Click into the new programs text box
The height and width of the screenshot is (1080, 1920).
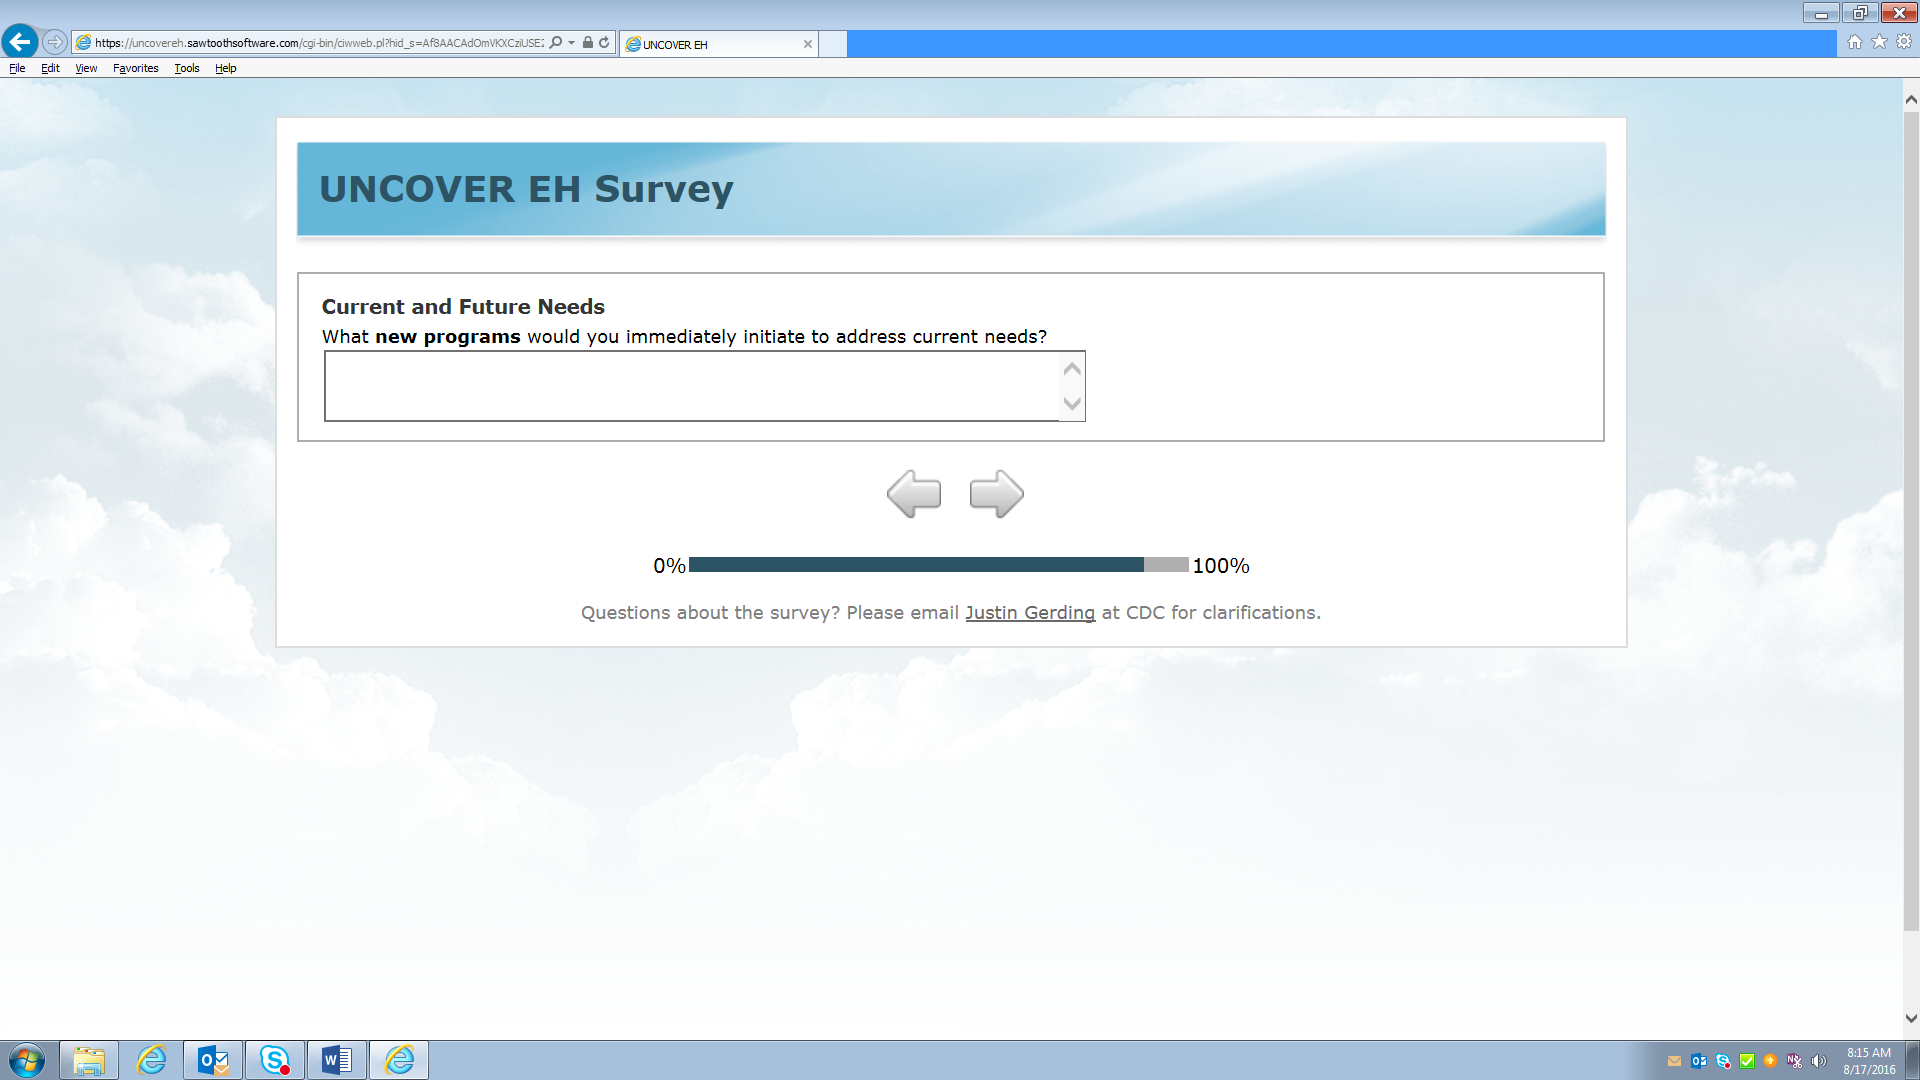pos(690,386)
